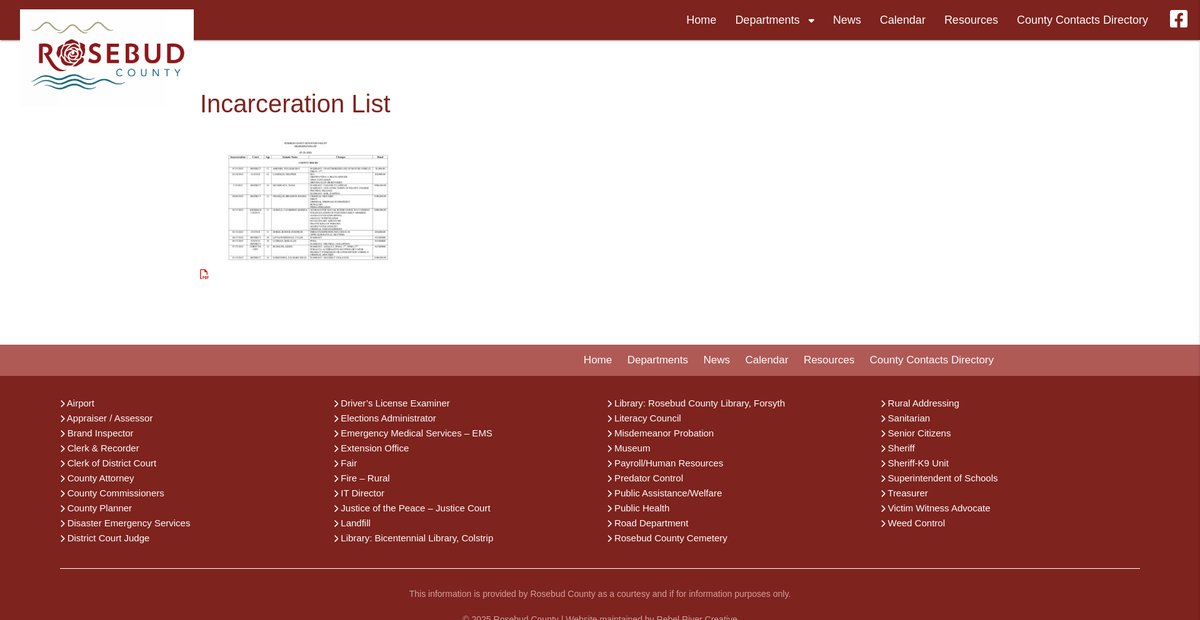This screenshot has height=620, width=1200.
Task: Click the County Attorney link
Action: coord(100,478)
